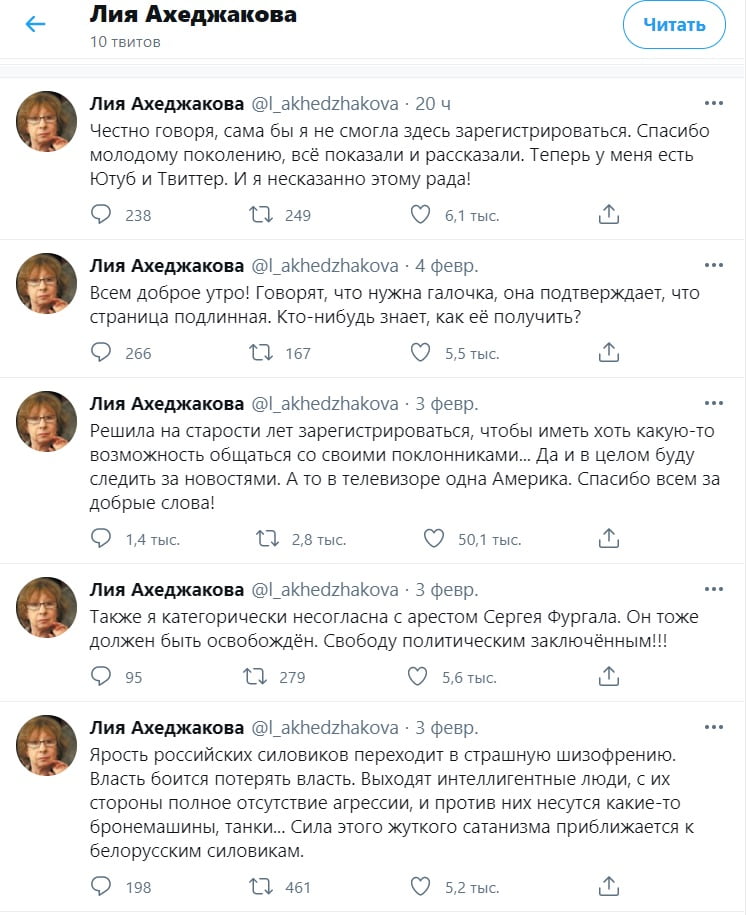Follow the account with the Читать button
Viewport: 749px width, 915px height.
click(674, 25)
